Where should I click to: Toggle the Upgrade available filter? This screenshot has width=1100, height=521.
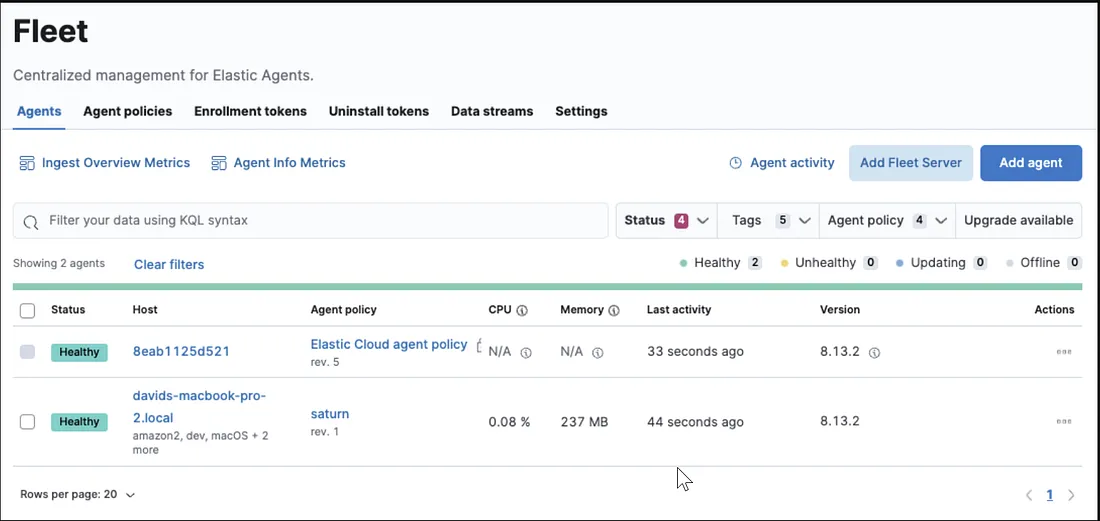coord(1019,221)
